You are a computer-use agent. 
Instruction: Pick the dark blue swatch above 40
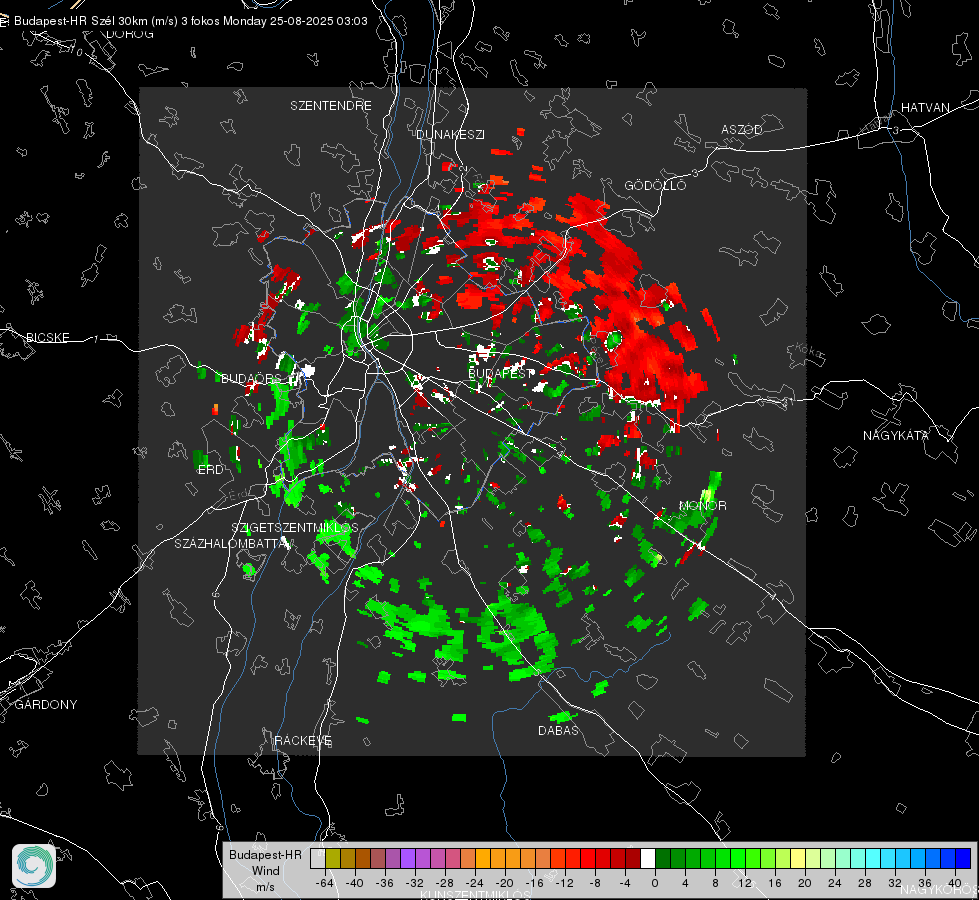pos(963,858)
